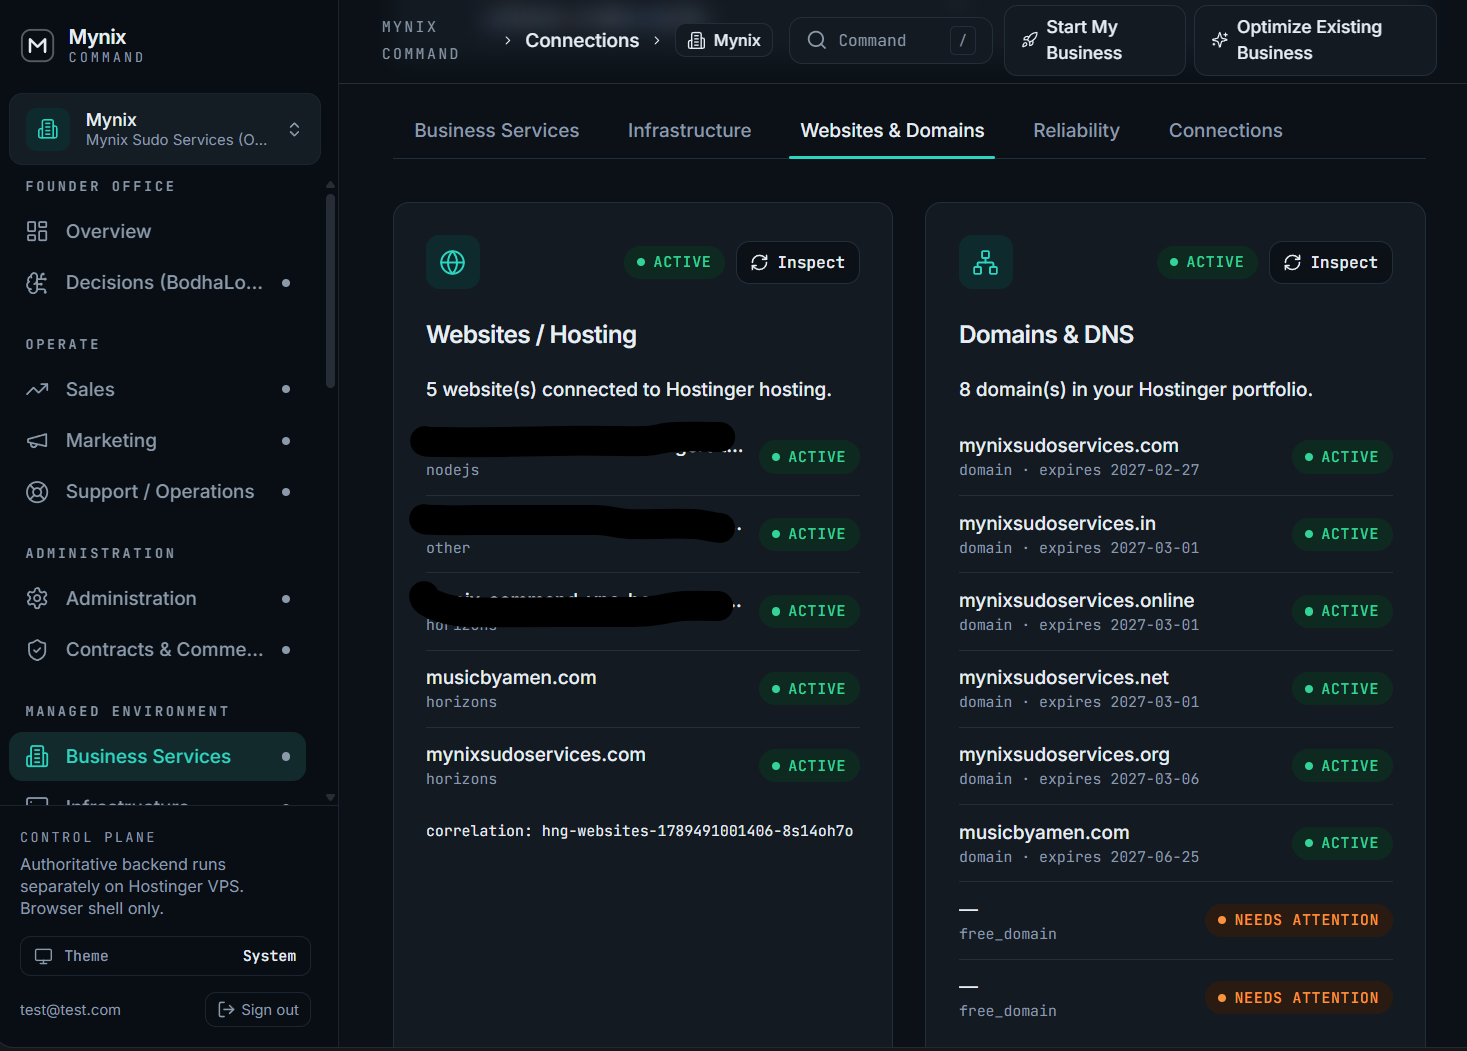1467x1051 pixels.
Task: Open the Business Services tab
Action: (x=497, y=130)
